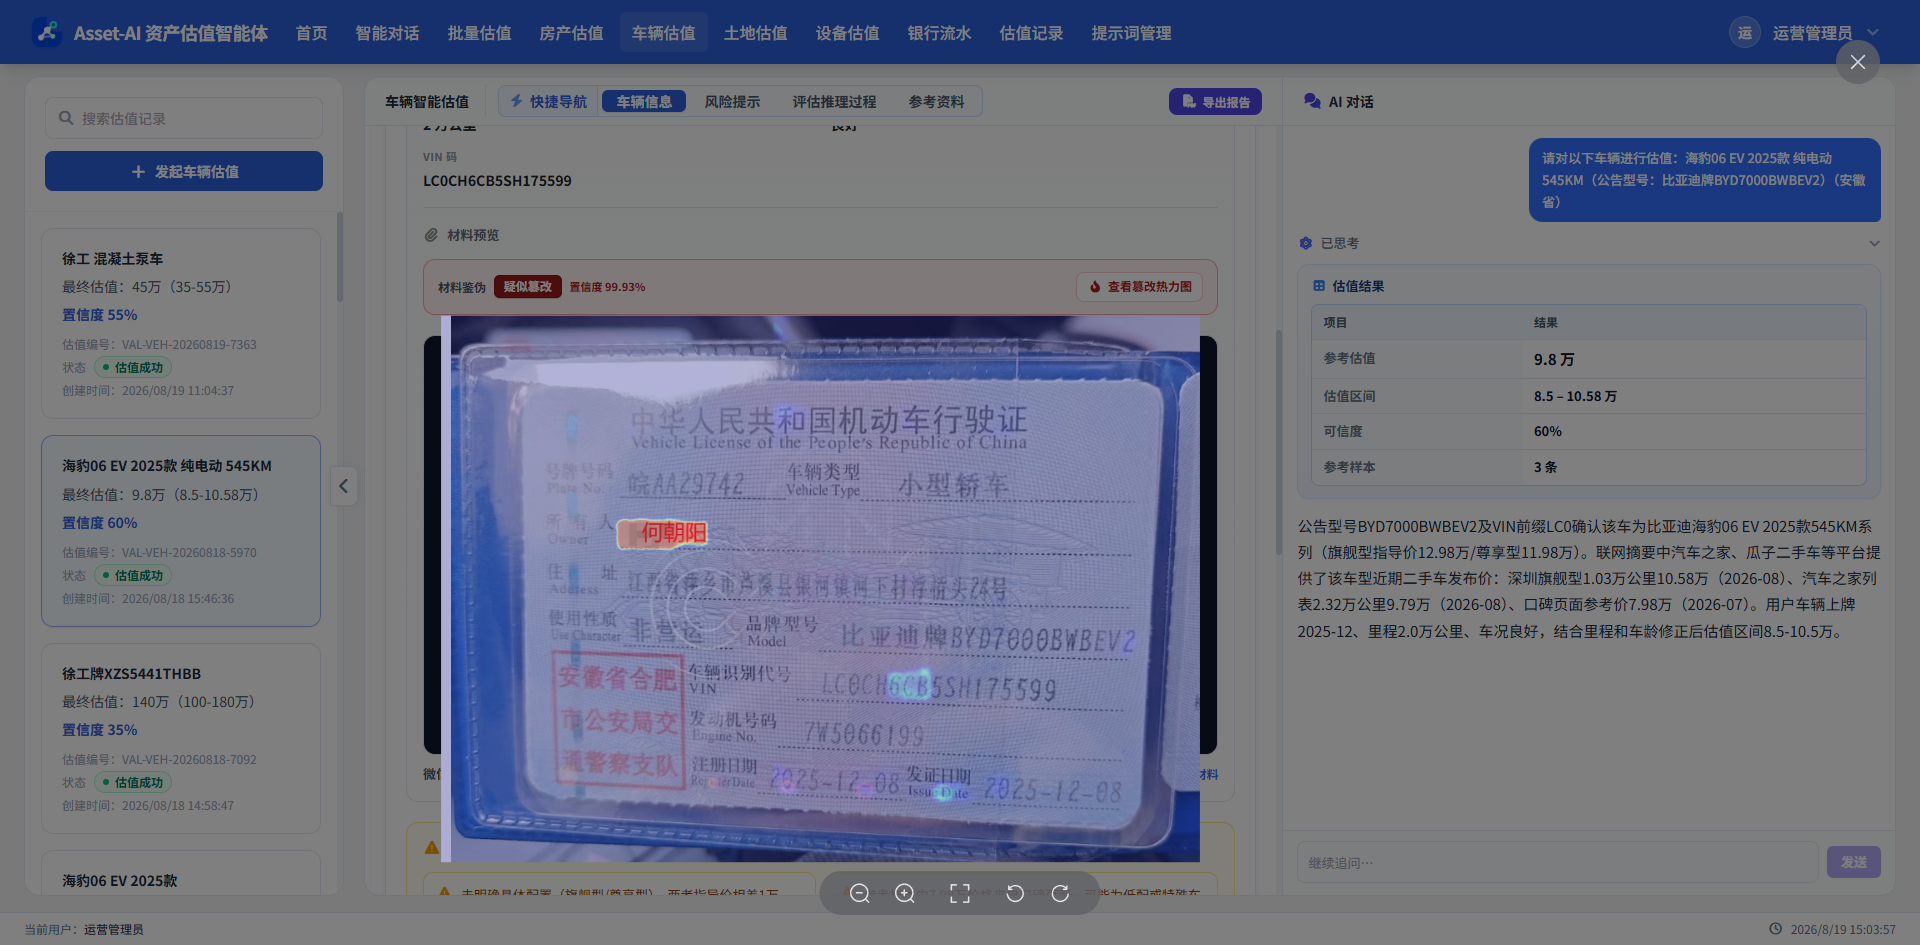
Task: Click the sidebar list scrollbar
Action: (x=340, y=257)
